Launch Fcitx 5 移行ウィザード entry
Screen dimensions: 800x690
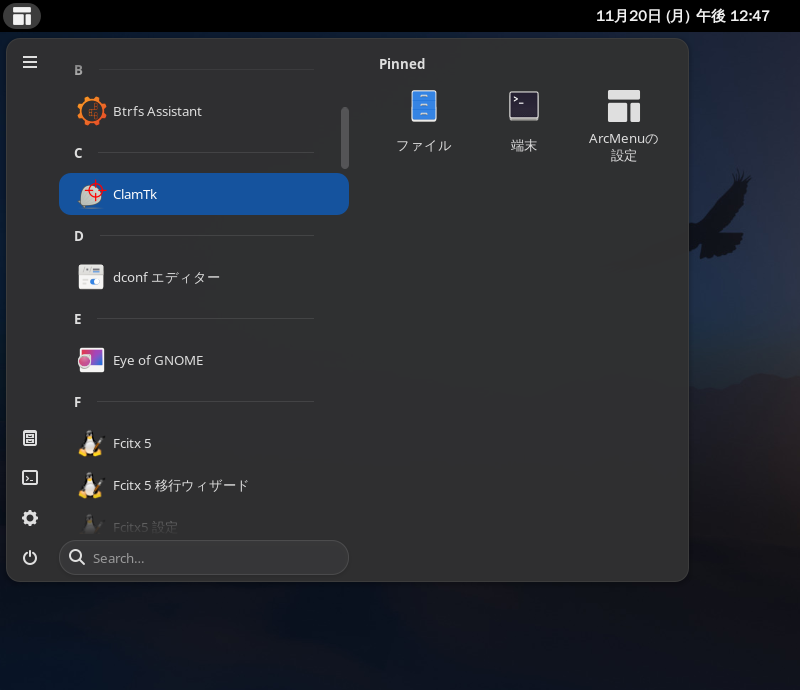pos(204,485)
